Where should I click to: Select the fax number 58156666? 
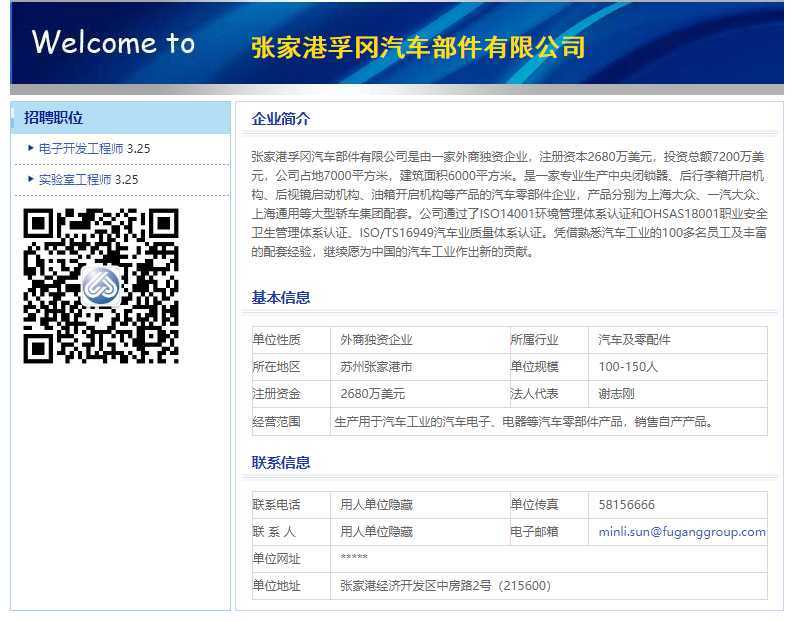click(627, 505)
